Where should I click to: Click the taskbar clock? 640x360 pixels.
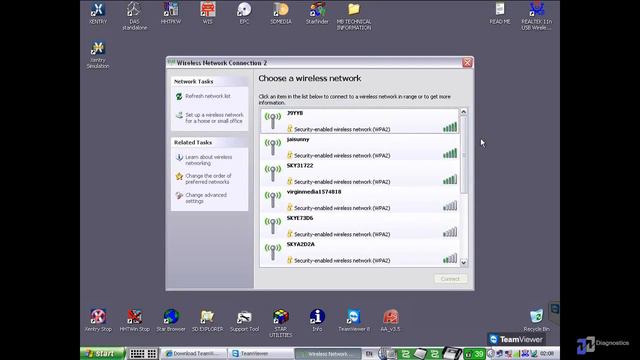547,353
